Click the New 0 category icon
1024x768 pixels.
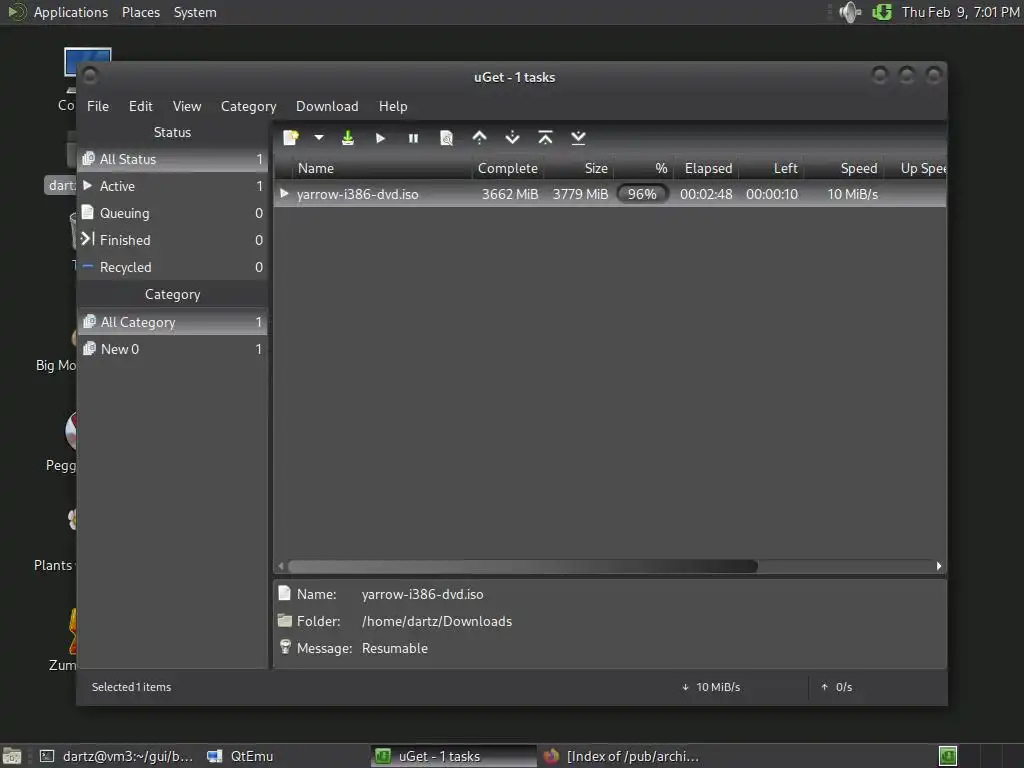89,349
